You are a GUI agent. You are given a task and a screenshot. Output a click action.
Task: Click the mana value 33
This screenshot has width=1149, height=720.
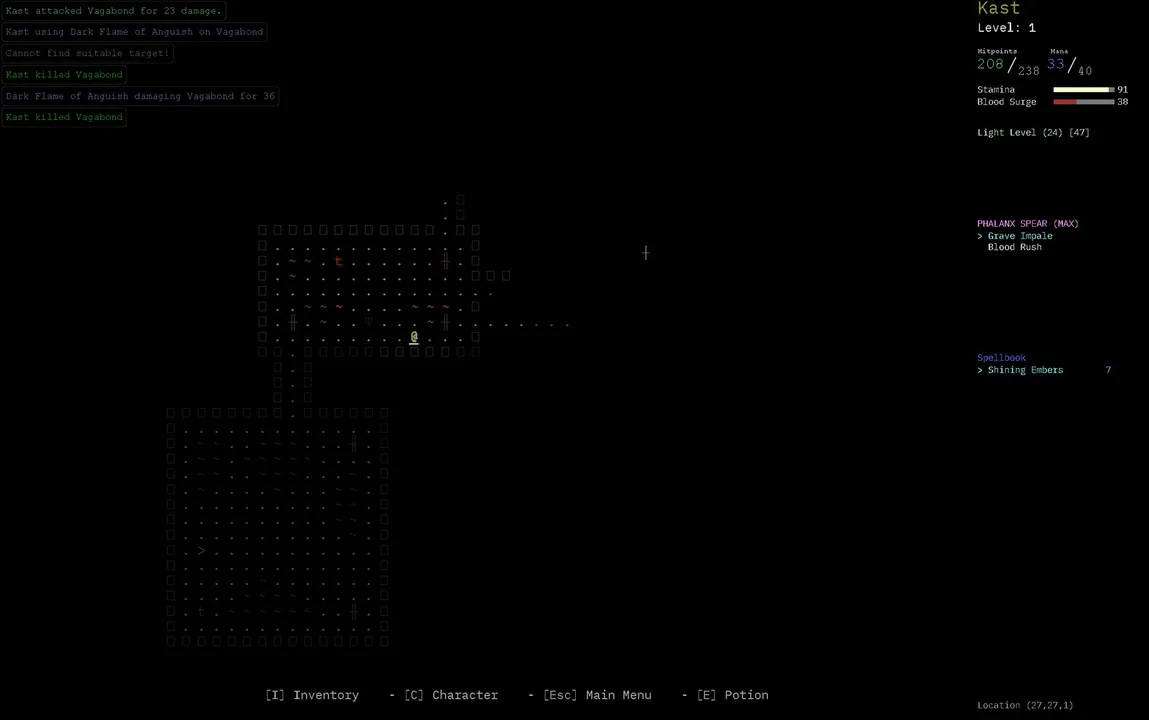pos(1055,64)
